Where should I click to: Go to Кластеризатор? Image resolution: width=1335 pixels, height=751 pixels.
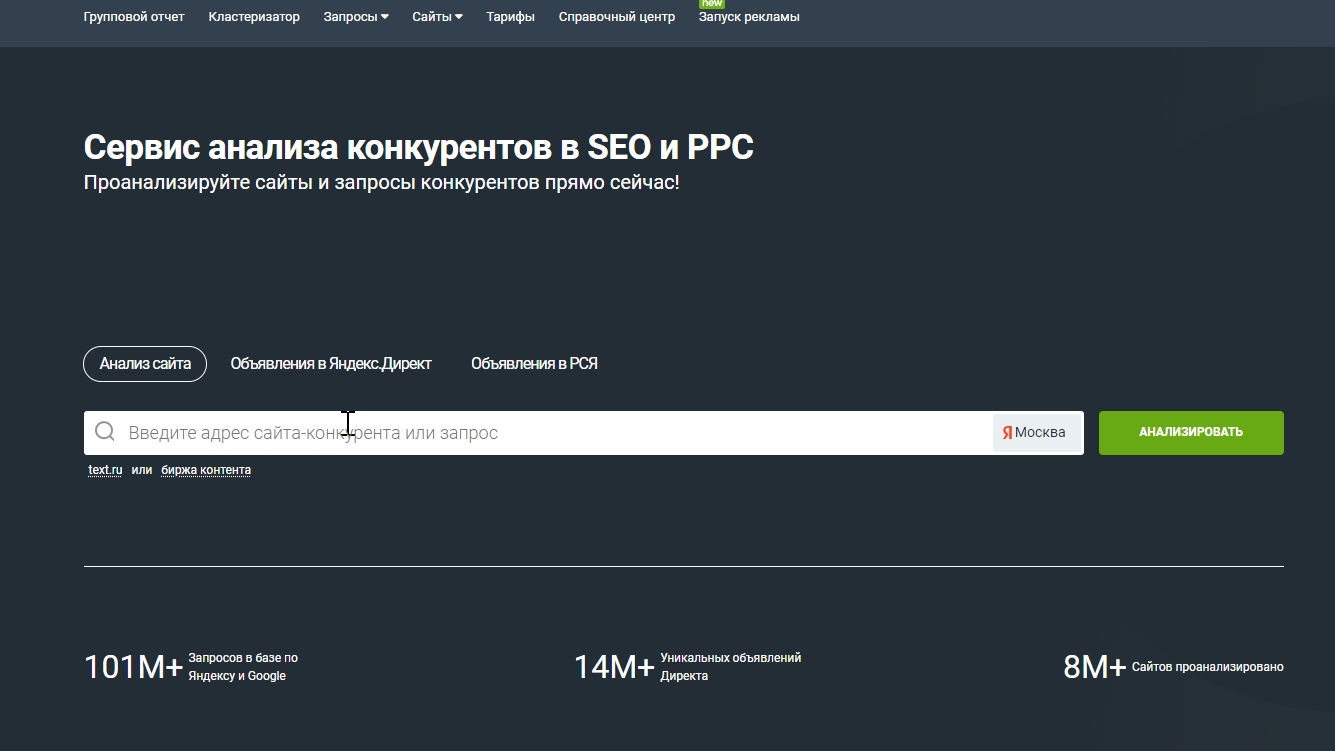point(254,17)
